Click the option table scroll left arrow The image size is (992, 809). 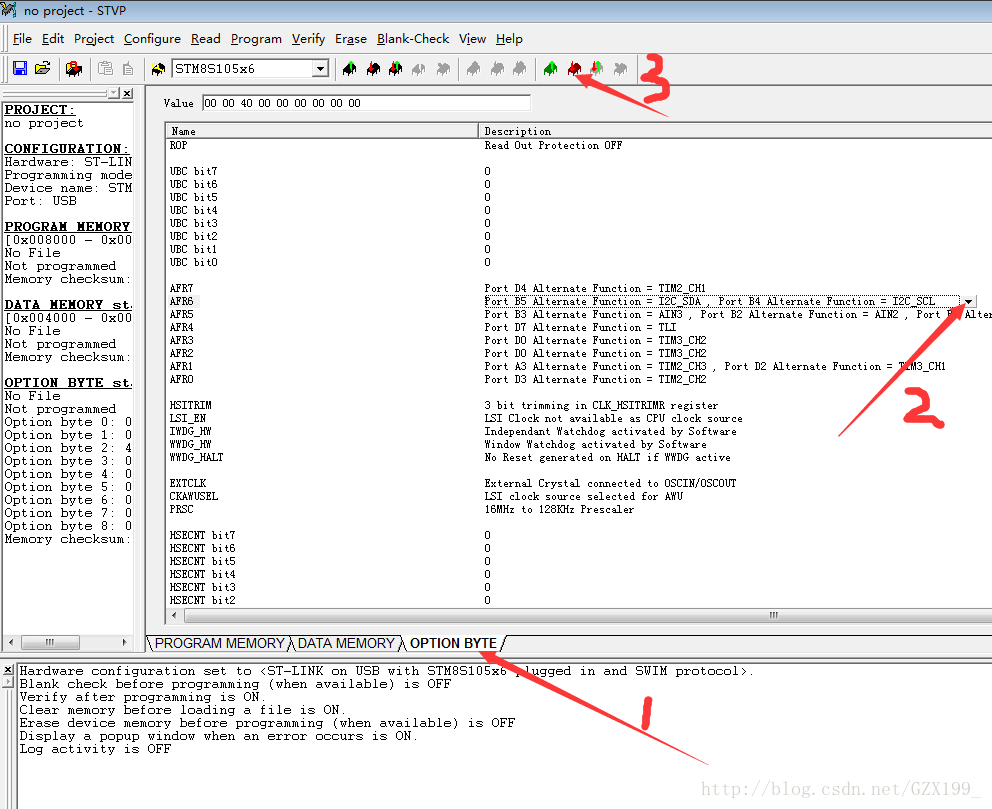[174, 615]
